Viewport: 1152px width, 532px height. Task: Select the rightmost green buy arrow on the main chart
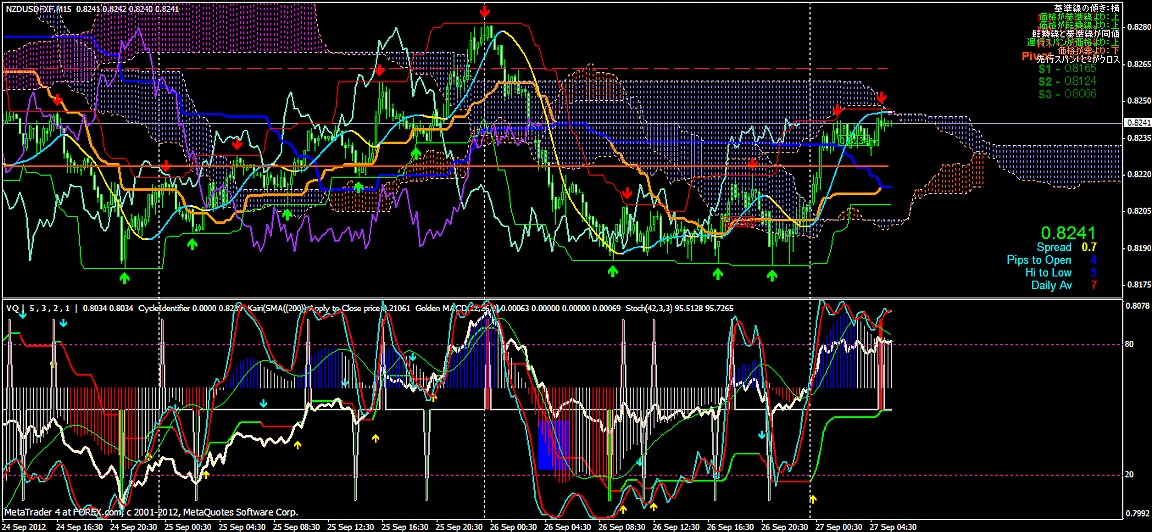pyautogui.click(x=771, y=272)
